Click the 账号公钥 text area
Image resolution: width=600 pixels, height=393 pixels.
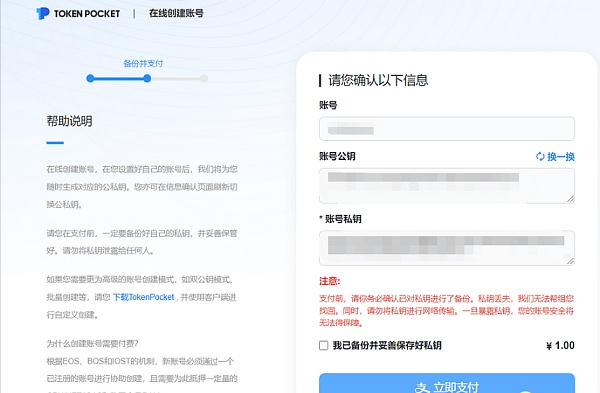[447, 186]
